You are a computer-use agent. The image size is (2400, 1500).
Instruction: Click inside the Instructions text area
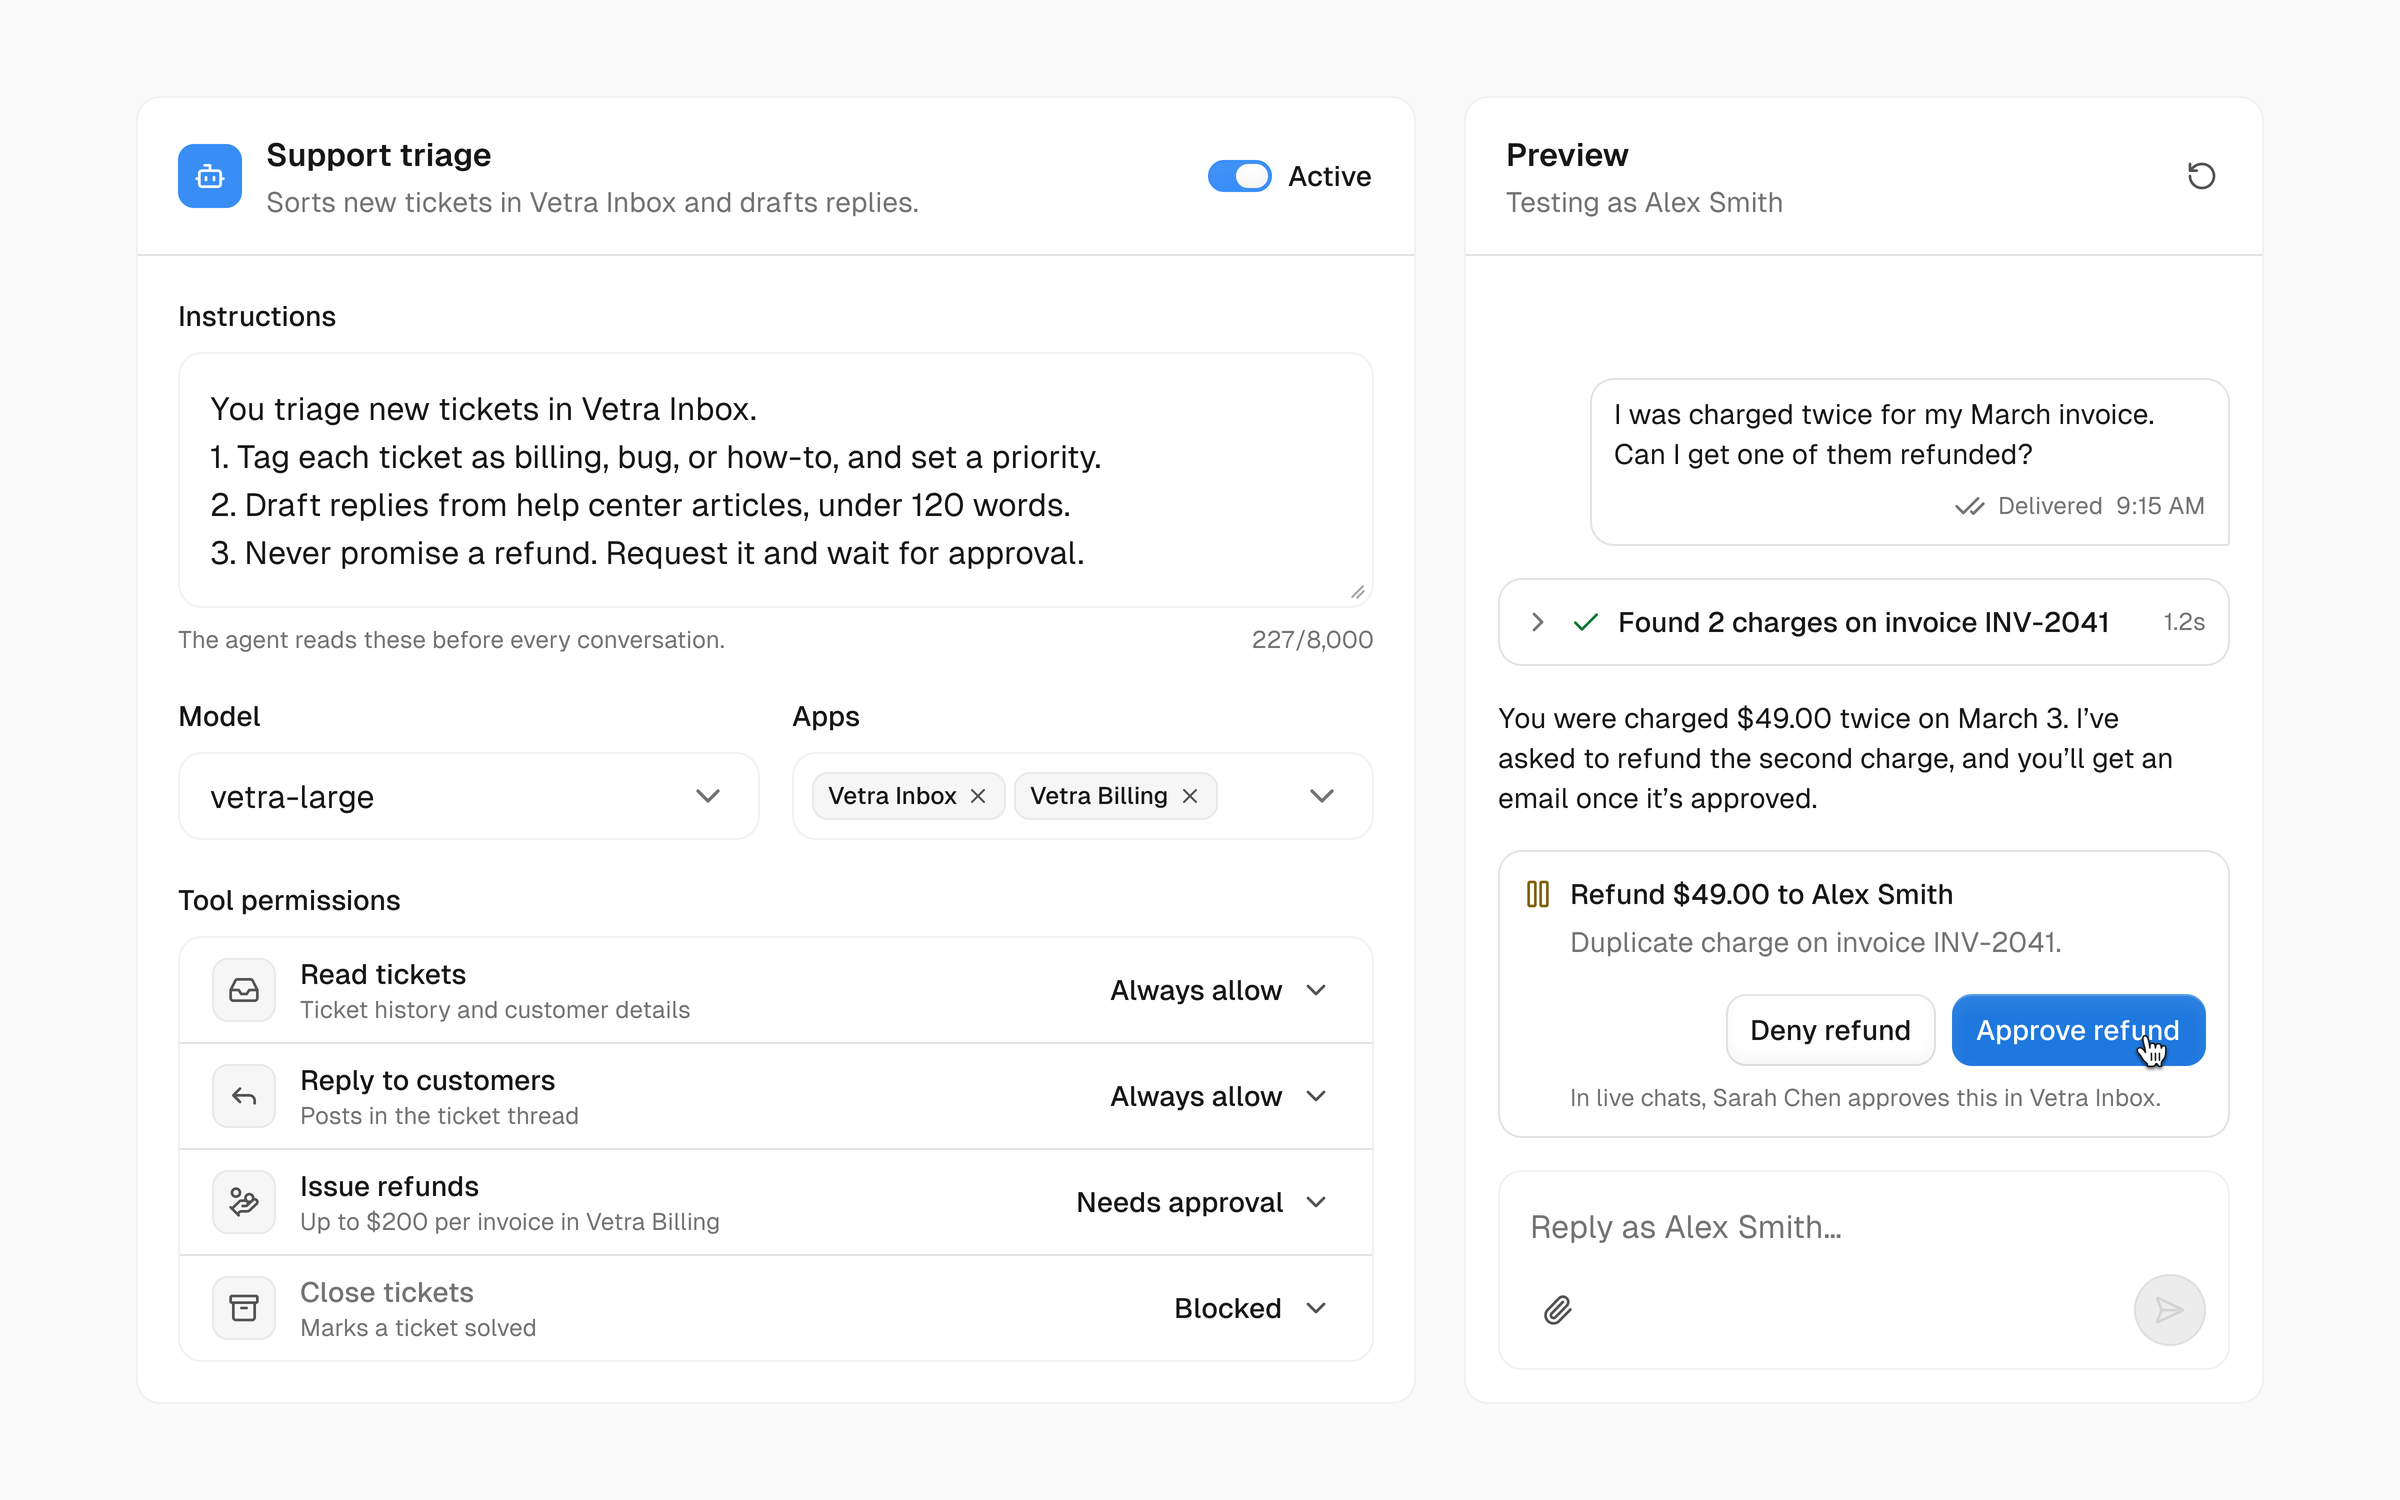coord(776,480)
